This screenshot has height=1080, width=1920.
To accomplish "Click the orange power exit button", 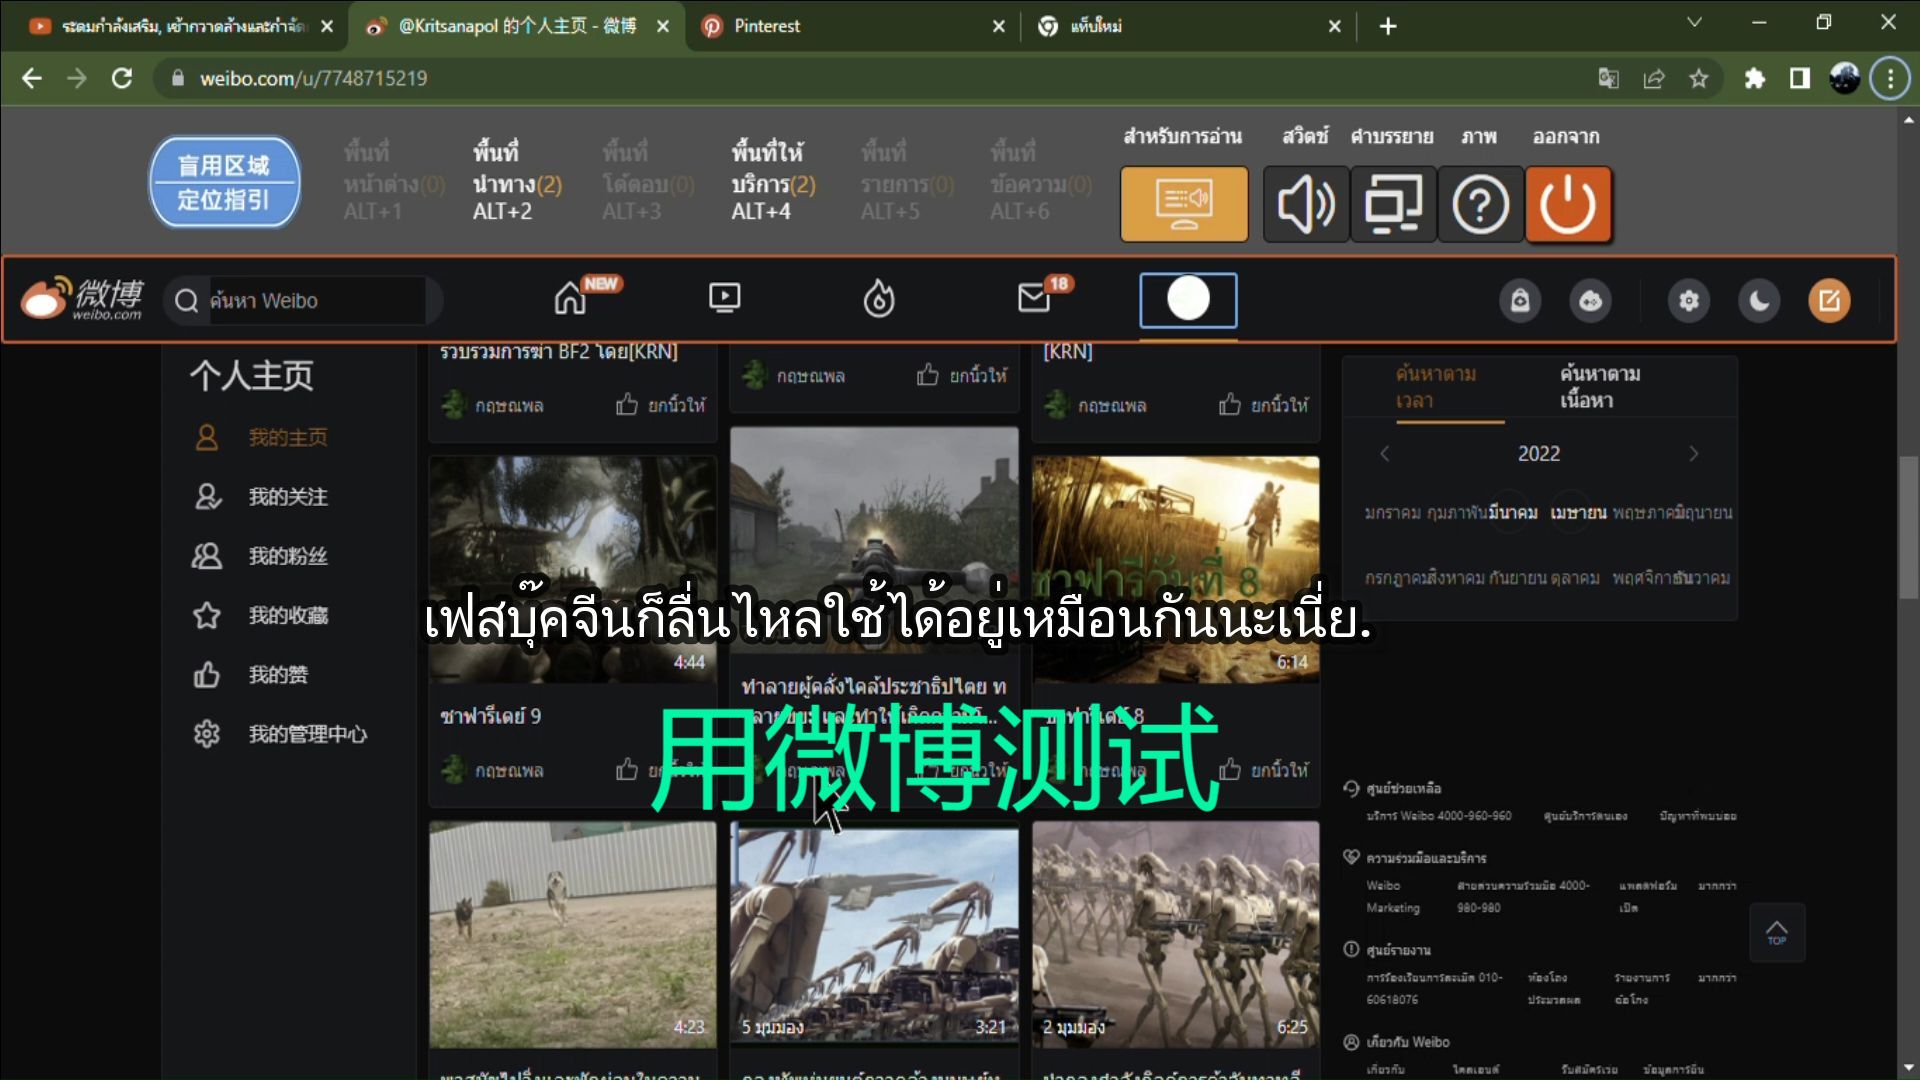I will [1568, 204].
